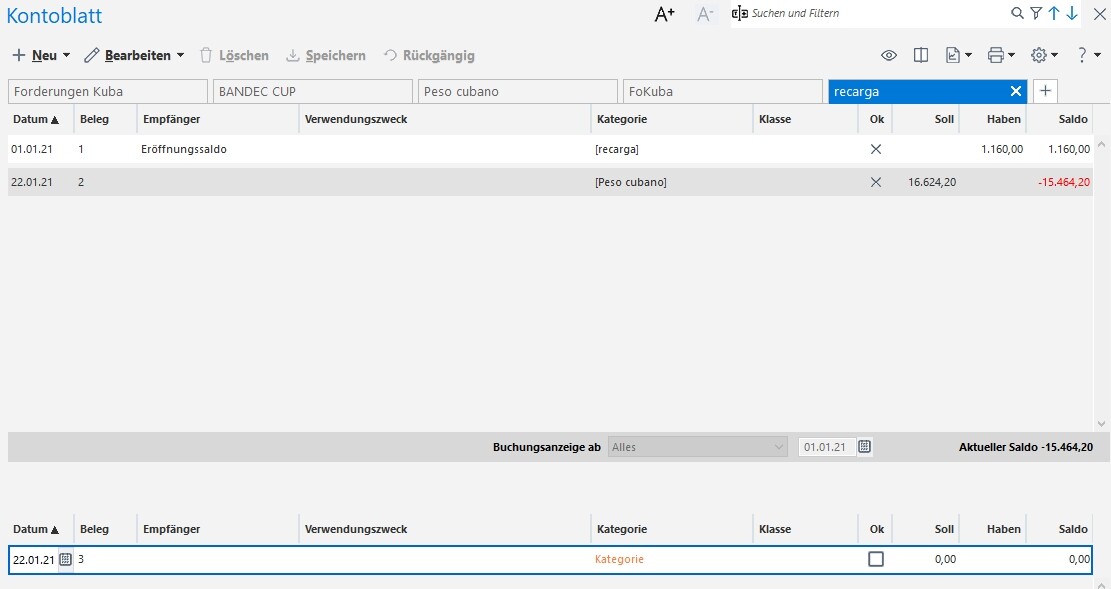Click the 22.01.21 date in entry row
This screenshot has width=1111, height=589.
(33, 559)
